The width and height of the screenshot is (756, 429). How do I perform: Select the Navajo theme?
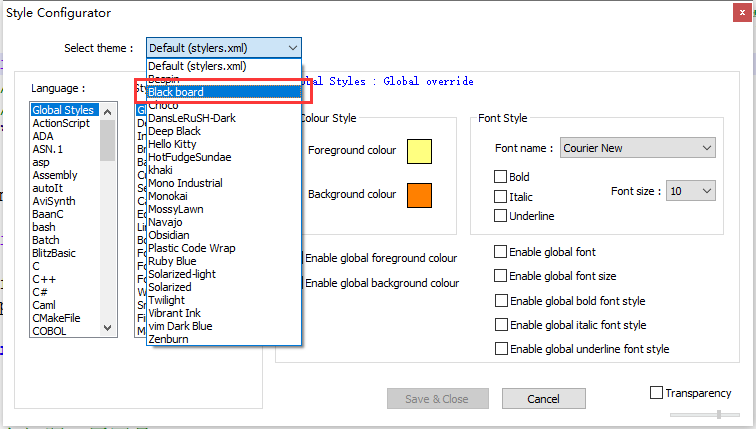pos(224,222)
